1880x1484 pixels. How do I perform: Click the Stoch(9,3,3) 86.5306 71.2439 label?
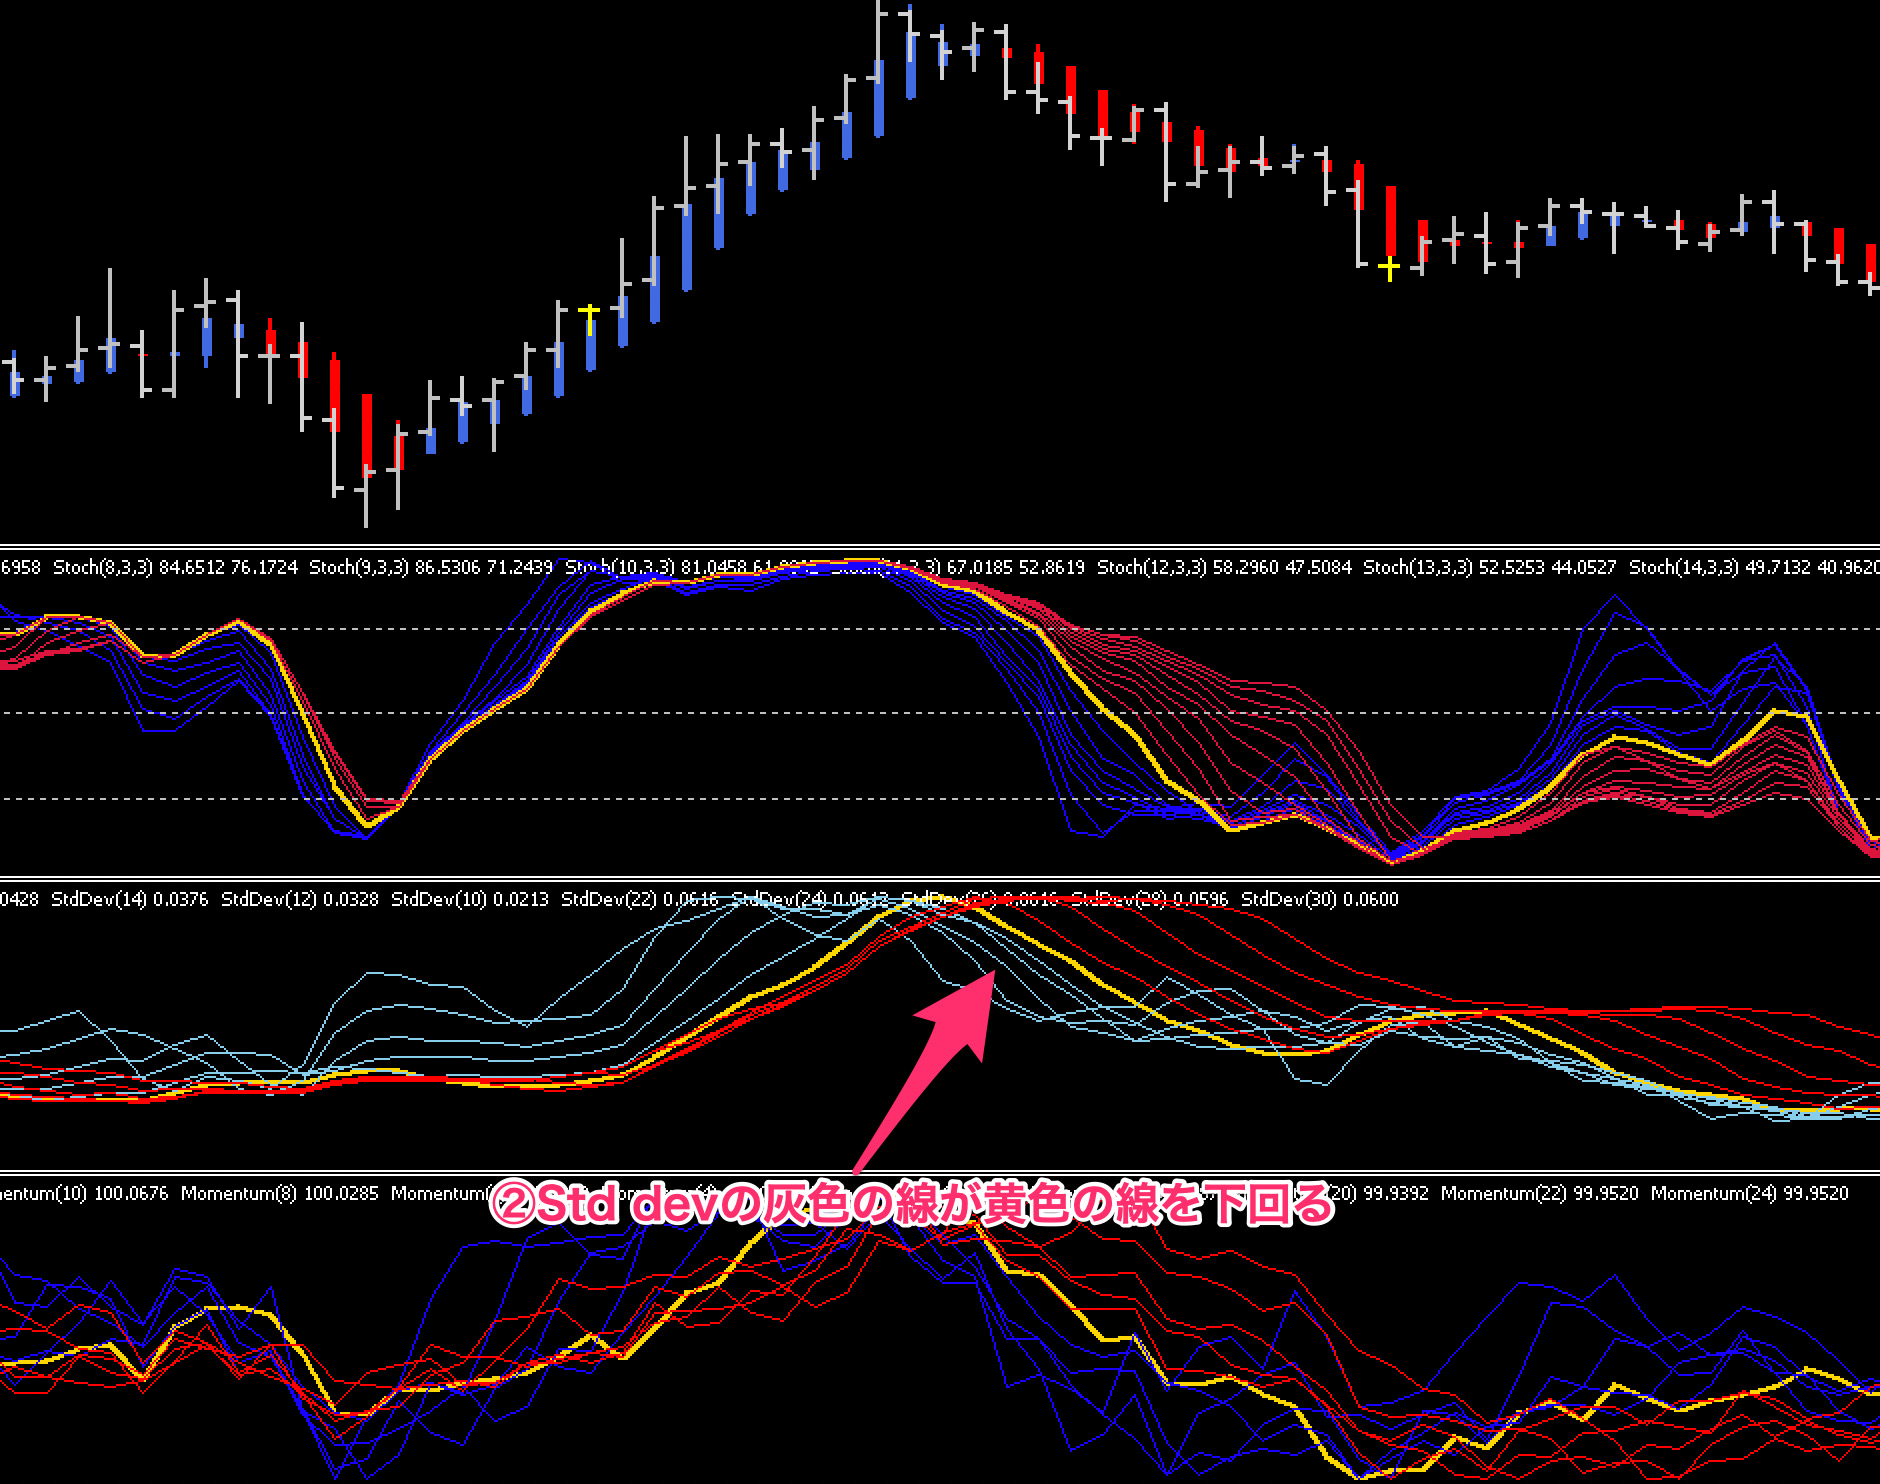pyautogui.click(x=431, y=567)
